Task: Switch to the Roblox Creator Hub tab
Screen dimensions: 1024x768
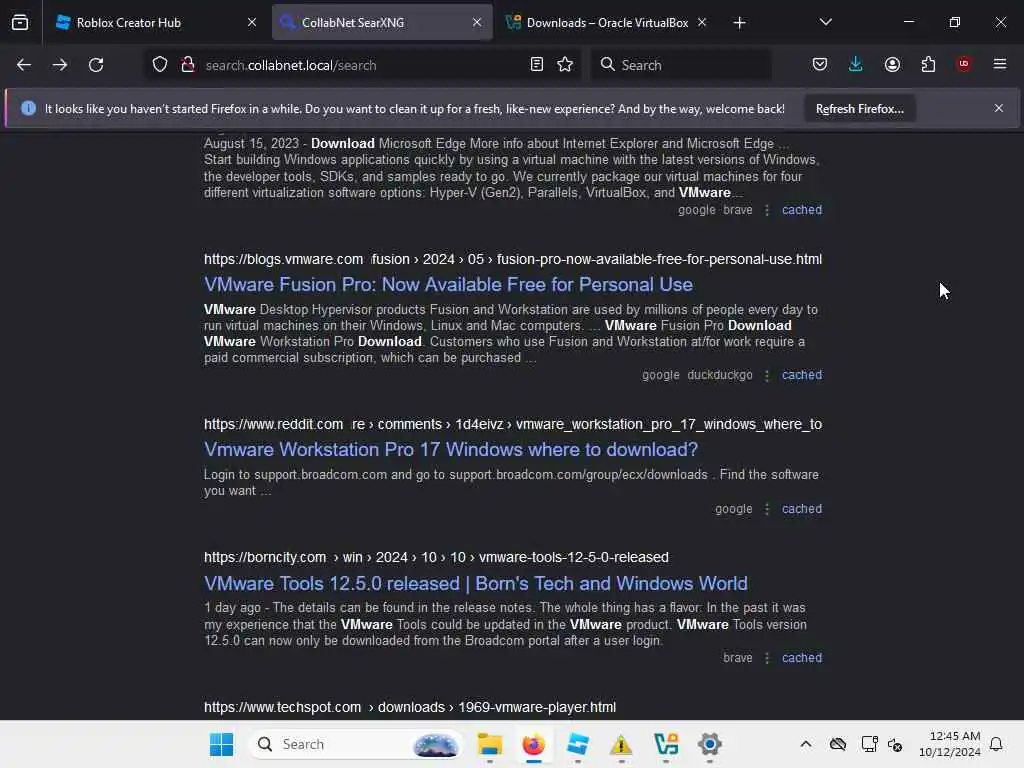Action: click(x=154, y=22)
